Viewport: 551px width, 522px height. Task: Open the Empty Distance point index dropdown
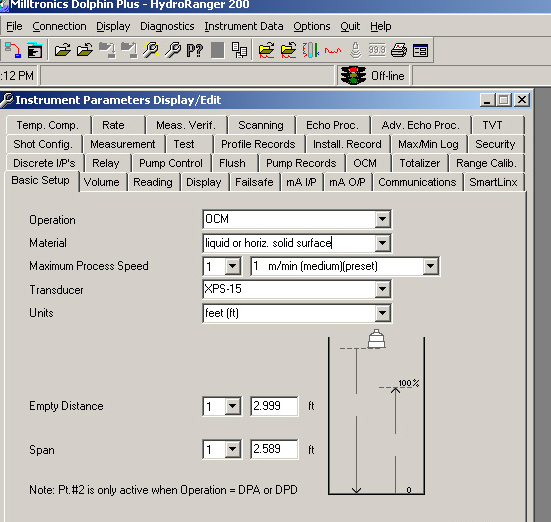[233, 406]
